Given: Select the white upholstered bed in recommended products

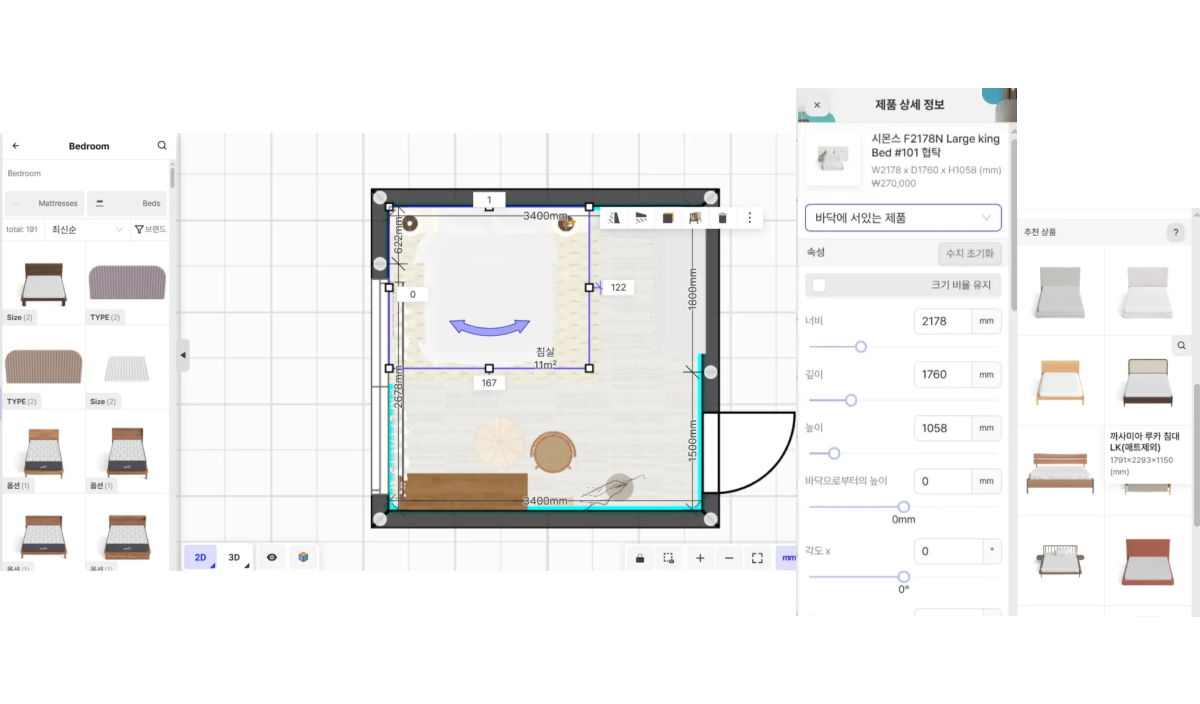Looking at the screenshot, I should [x=1146, y=292].
